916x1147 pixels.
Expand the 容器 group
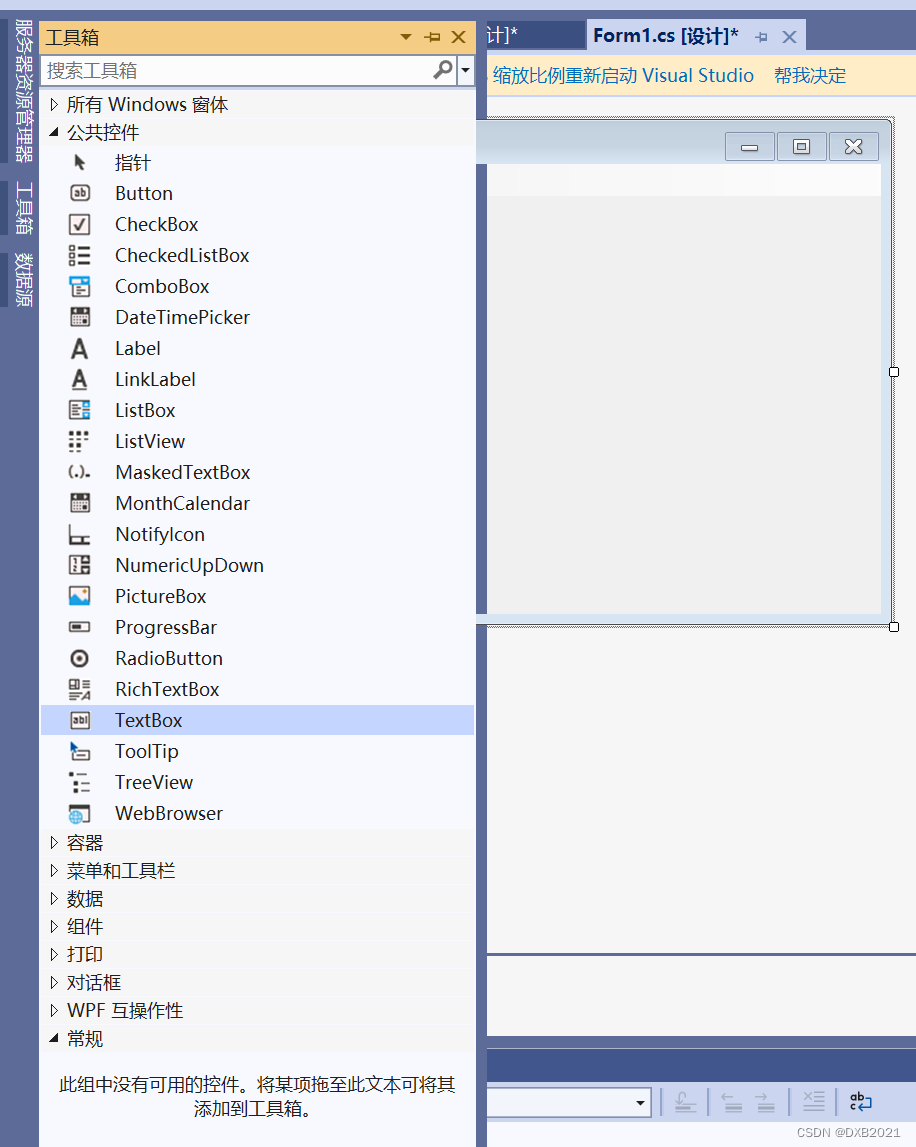point(54,843)
